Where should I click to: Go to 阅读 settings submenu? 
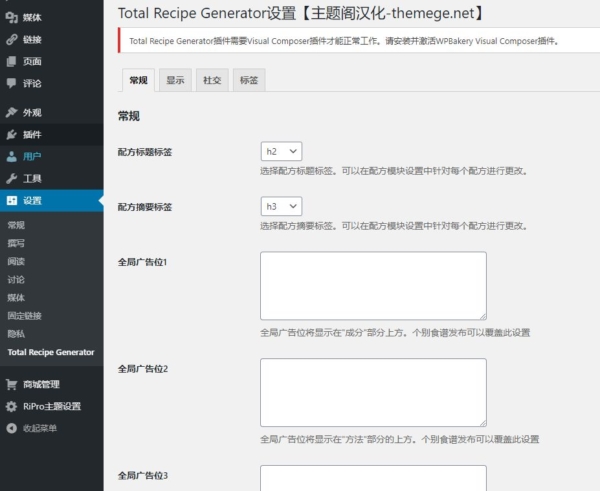tap(16, 261)
